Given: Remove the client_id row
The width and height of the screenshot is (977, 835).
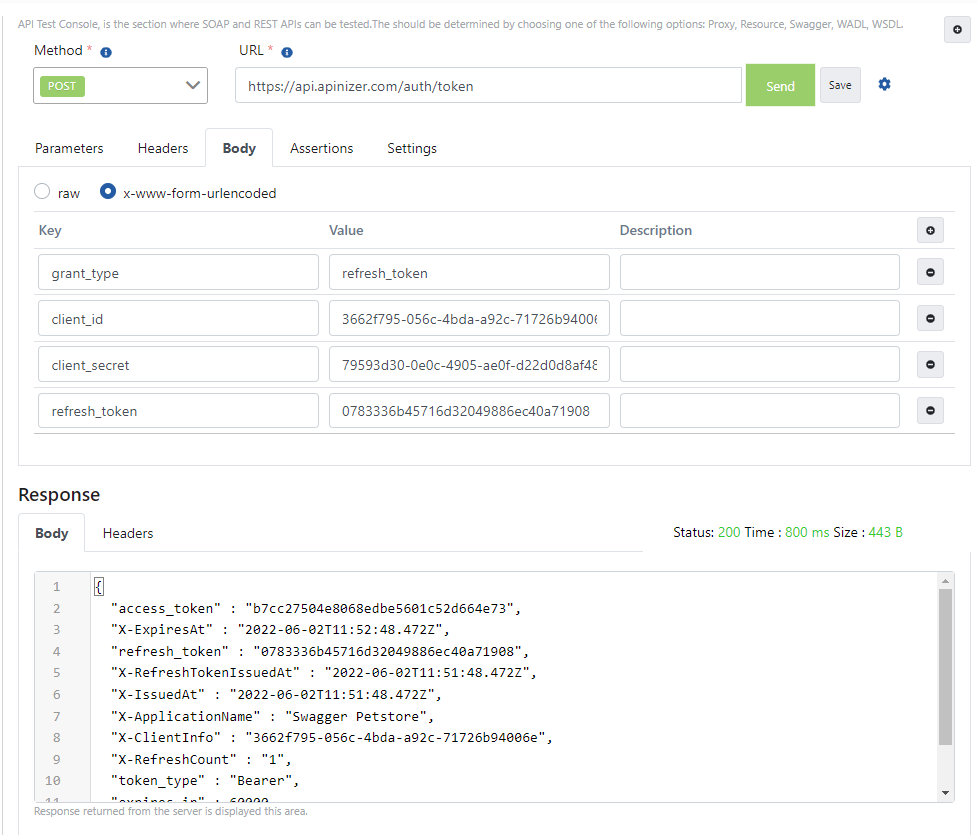Looking at the screenshot, I should click(x=930, y=318).
